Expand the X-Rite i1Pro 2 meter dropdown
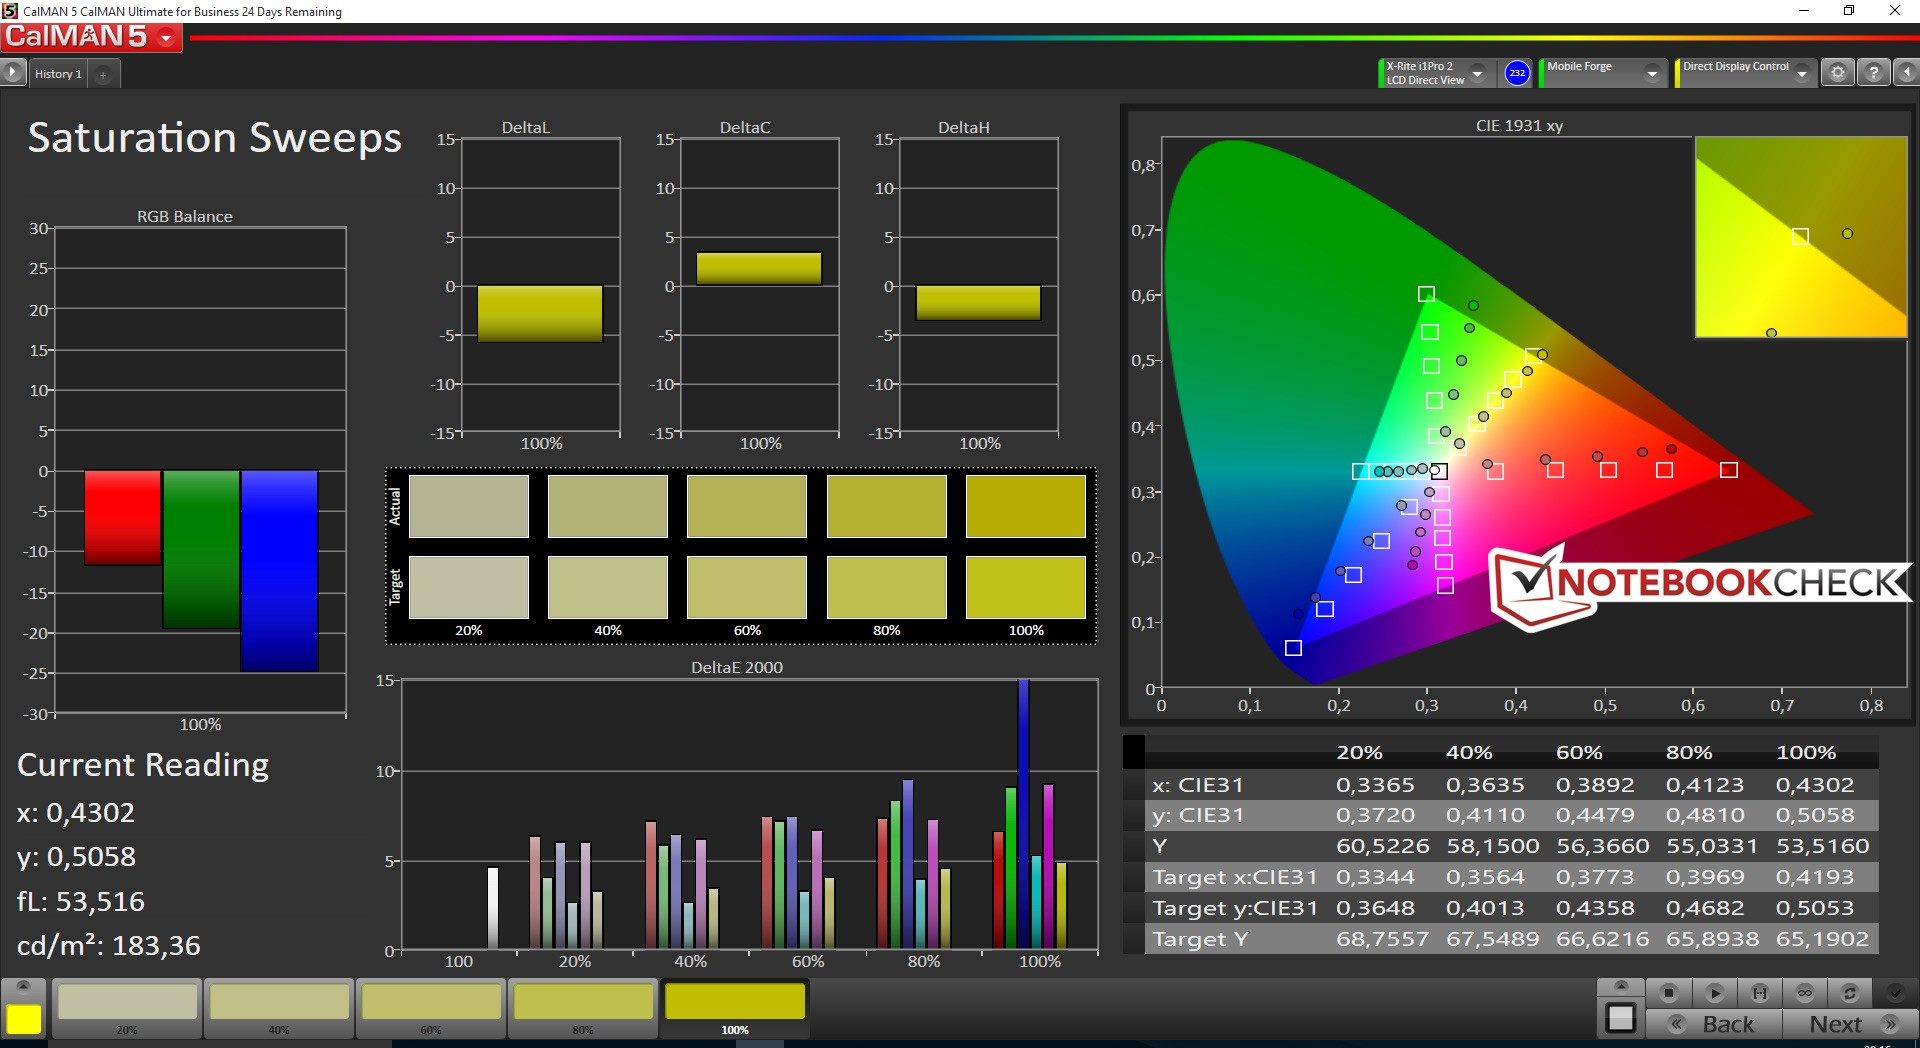Image resolution: width=1920 pixels, height=1048 pixels. click(x=1477, y=73)
